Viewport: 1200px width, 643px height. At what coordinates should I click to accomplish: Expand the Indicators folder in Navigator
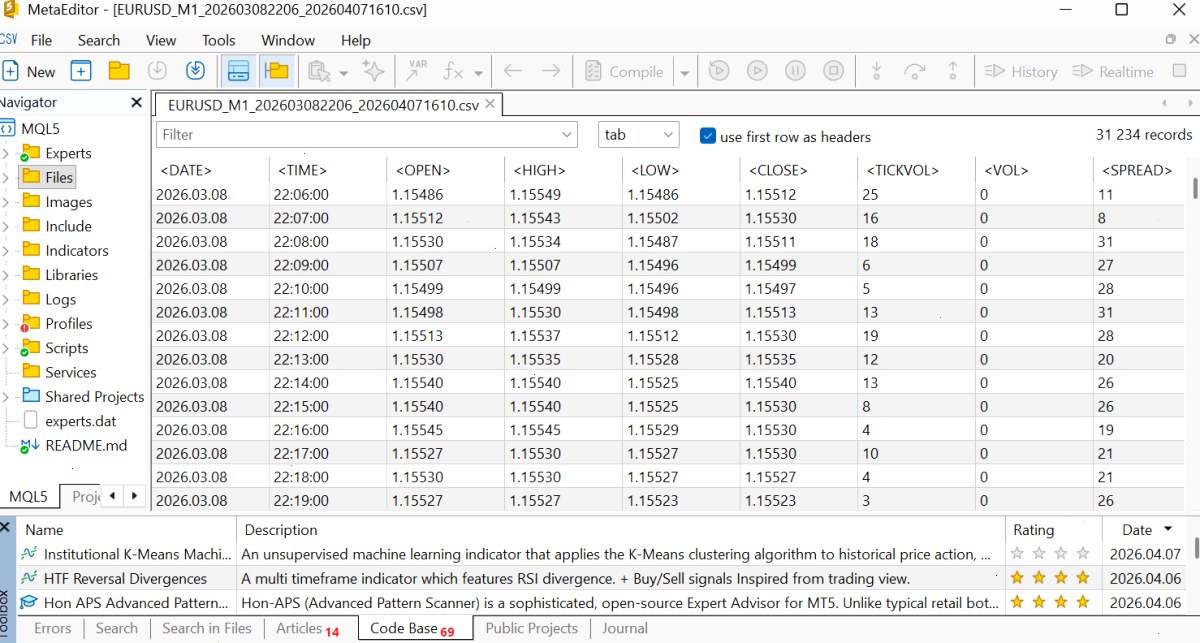(x=6, y=250)
